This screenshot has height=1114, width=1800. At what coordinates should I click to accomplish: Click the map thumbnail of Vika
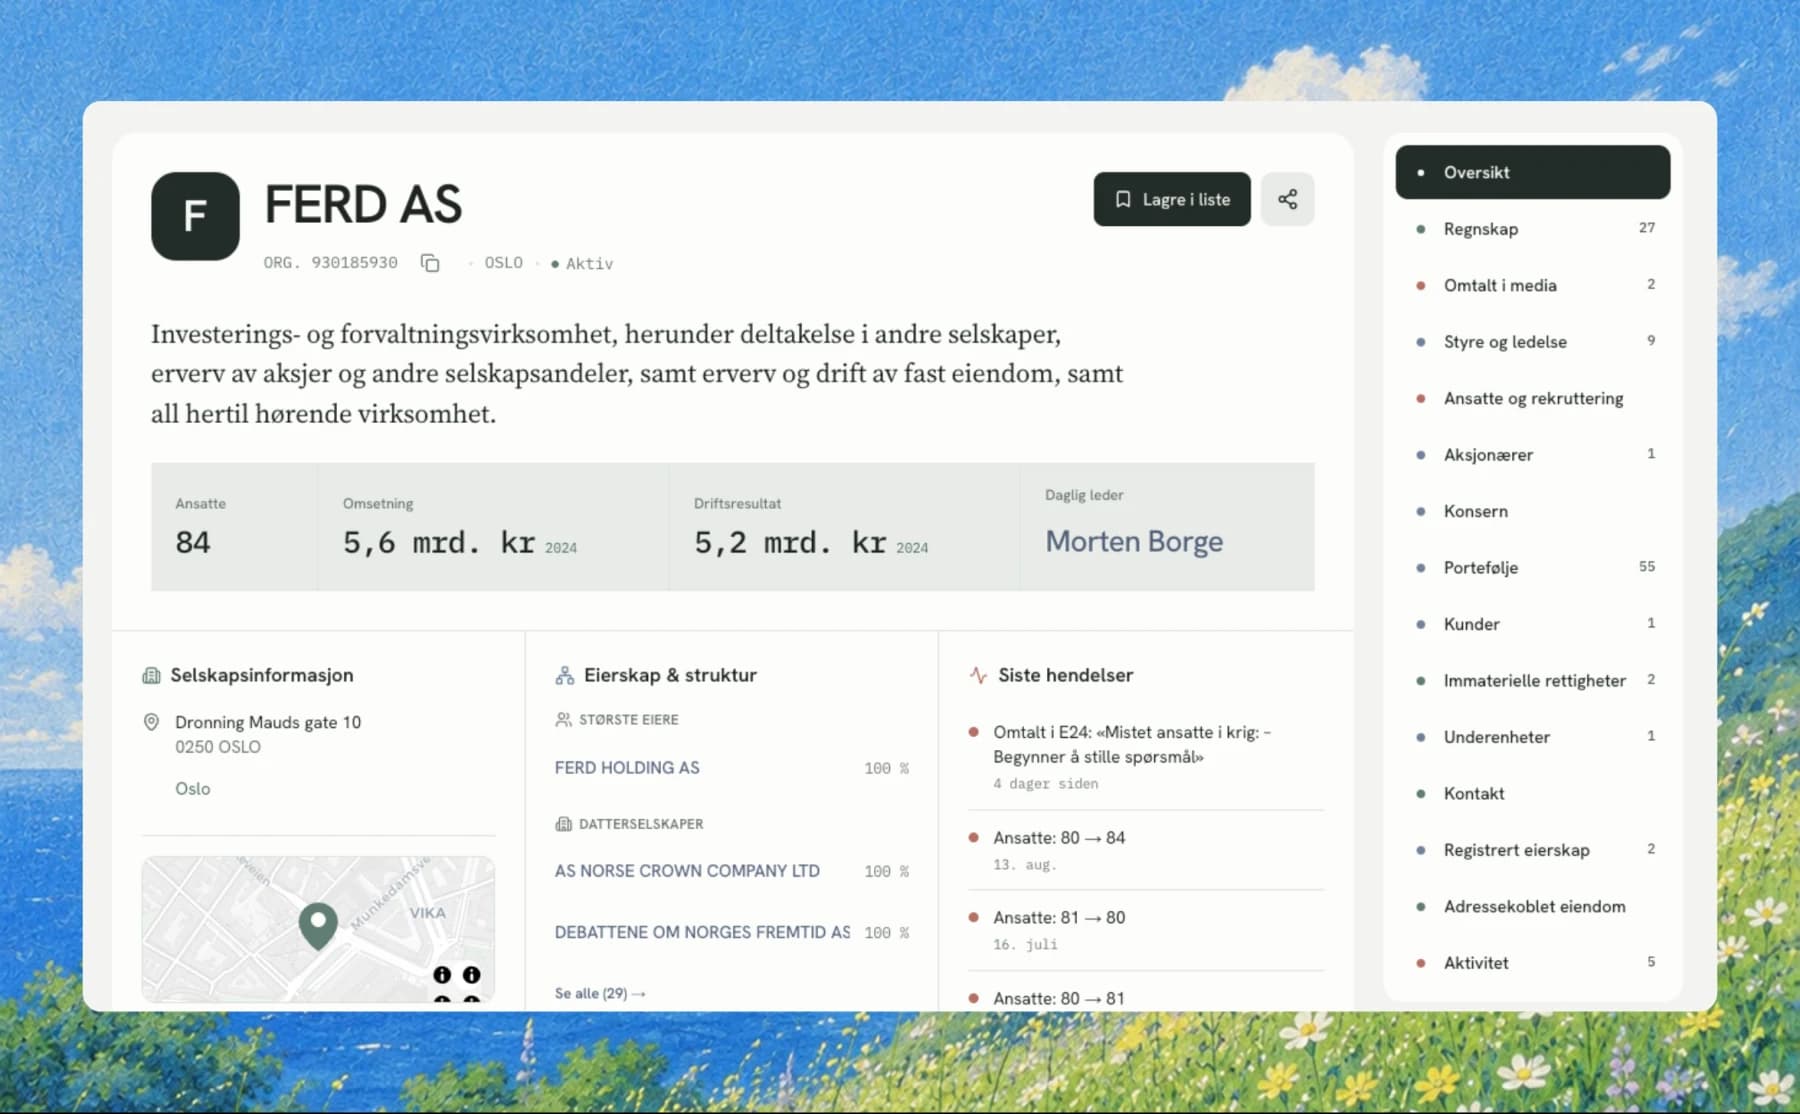click(x=318, y=929)
